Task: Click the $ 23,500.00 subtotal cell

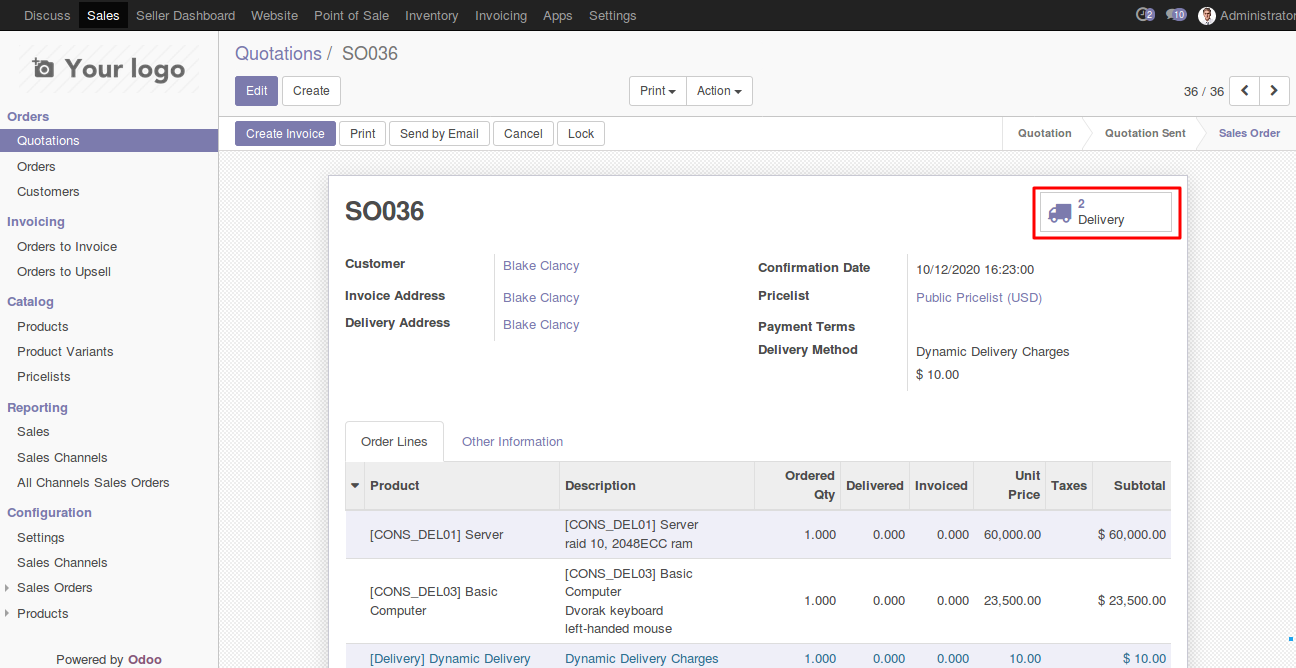Action: [1132, 601]
